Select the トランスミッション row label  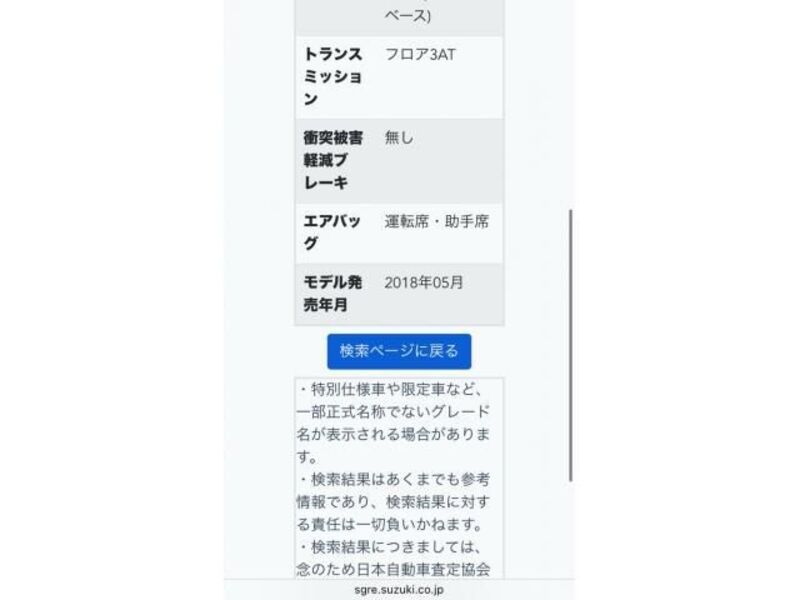click(x=333, y=77)
